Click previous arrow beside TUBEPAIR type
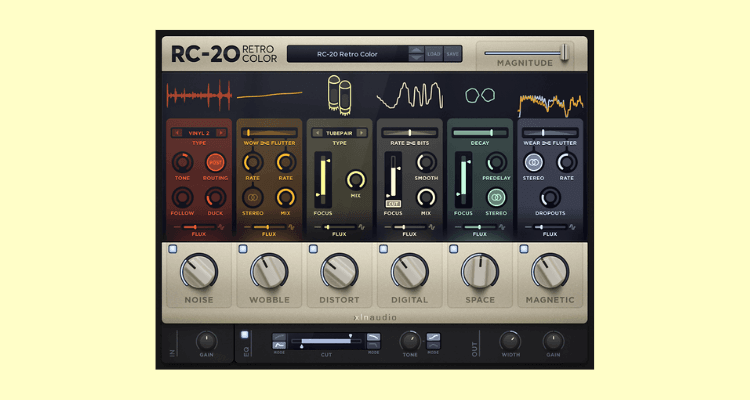This screenshot has width=750, height=400. tap(319, 132)
